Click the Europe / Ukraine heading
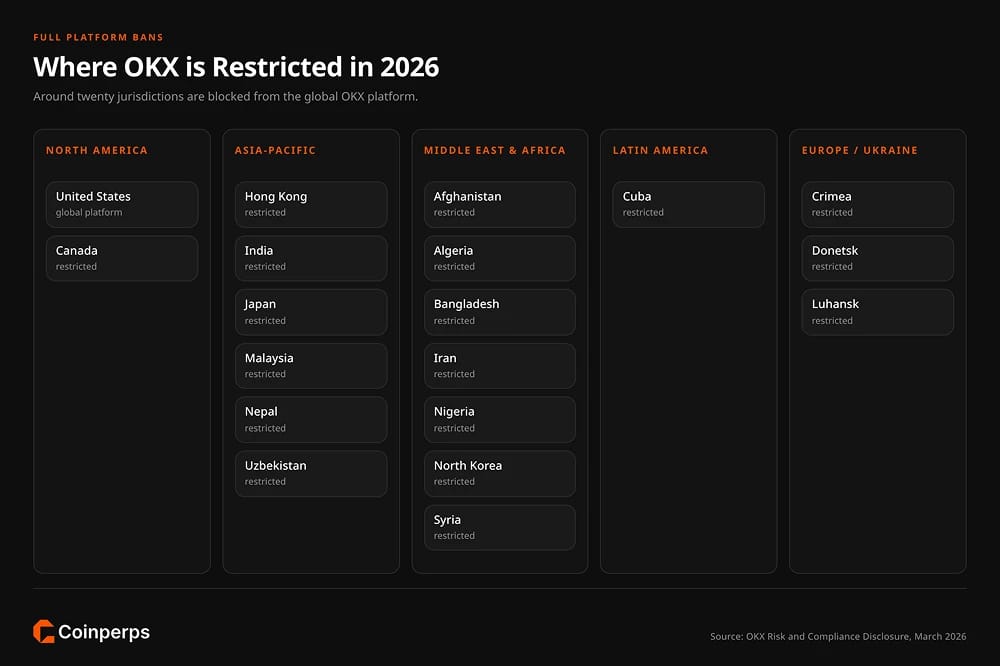Image resolution: width=1000 pixels, height=666 pixels. click(860, 151)
